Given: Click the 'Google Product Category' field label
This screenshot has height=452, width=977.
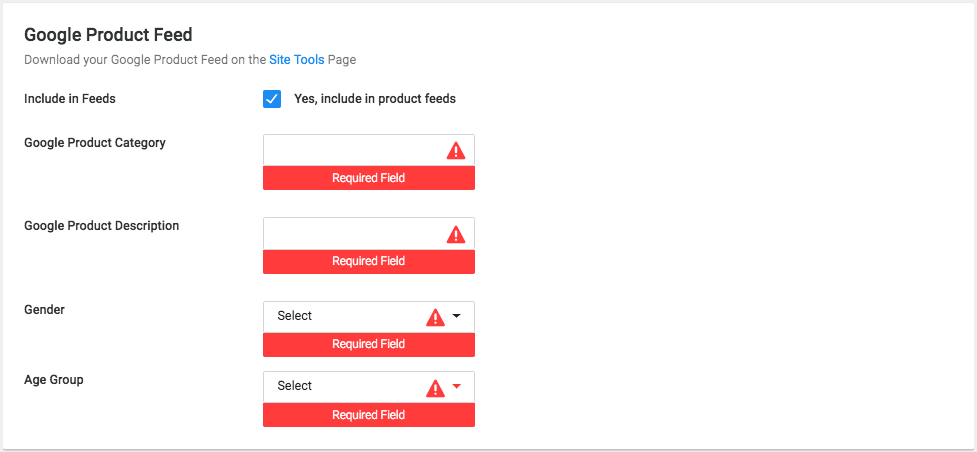Looking at the screenshot, I should [x=95, y=143].
